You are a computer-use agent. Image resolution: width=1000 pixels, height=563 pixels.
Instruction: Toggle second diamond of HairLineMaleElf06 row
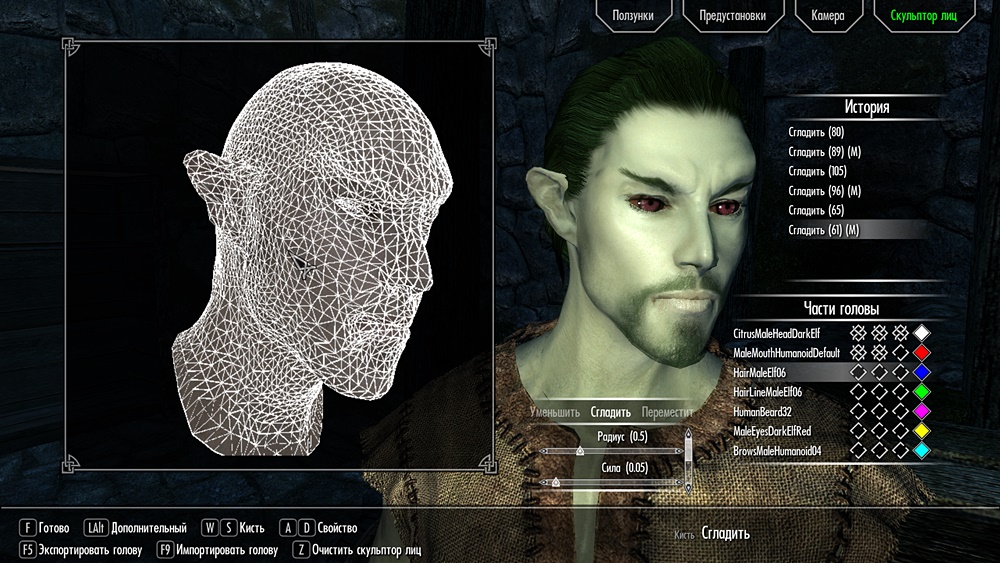point(879,391)
